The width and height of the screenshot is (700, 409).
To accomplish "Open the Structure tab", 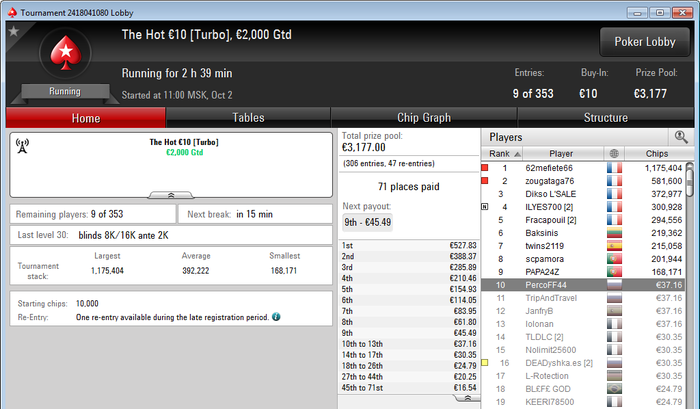I will pos(605,117).
